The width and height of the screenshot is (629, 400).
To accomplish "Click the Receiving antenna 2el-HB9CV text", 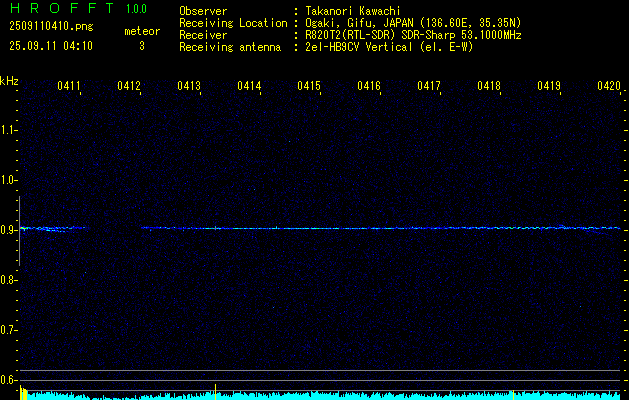I will (x=390, y=47).
